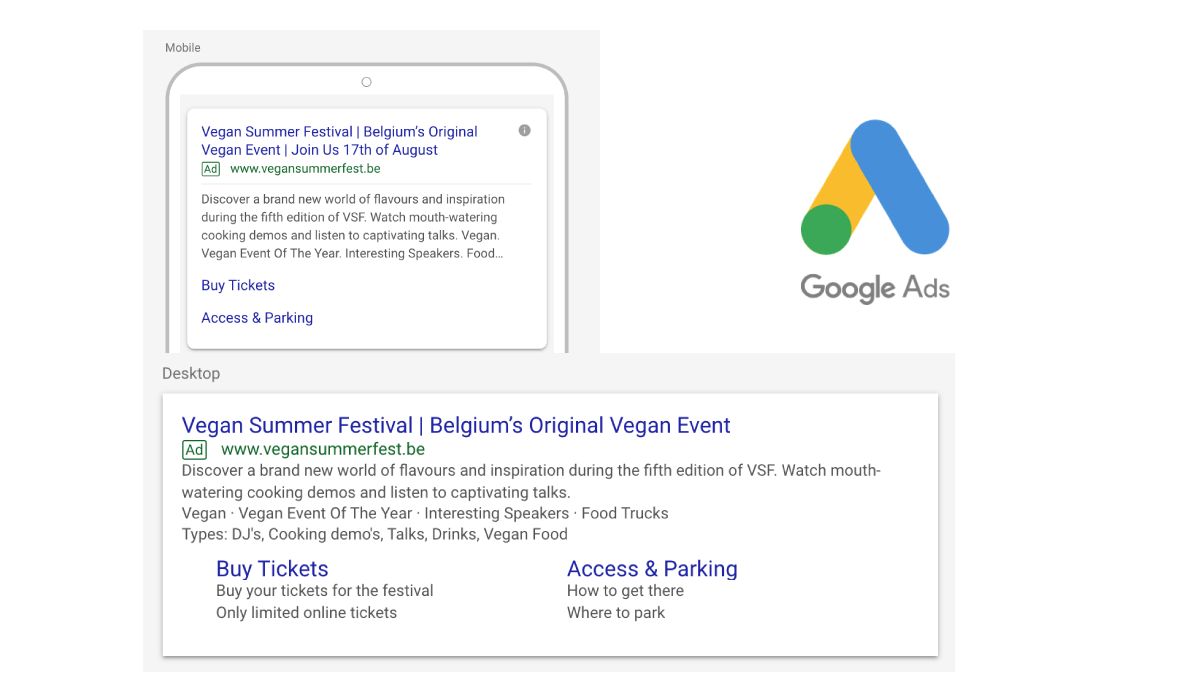Click the Desktop preview label

tap(191, 373)
